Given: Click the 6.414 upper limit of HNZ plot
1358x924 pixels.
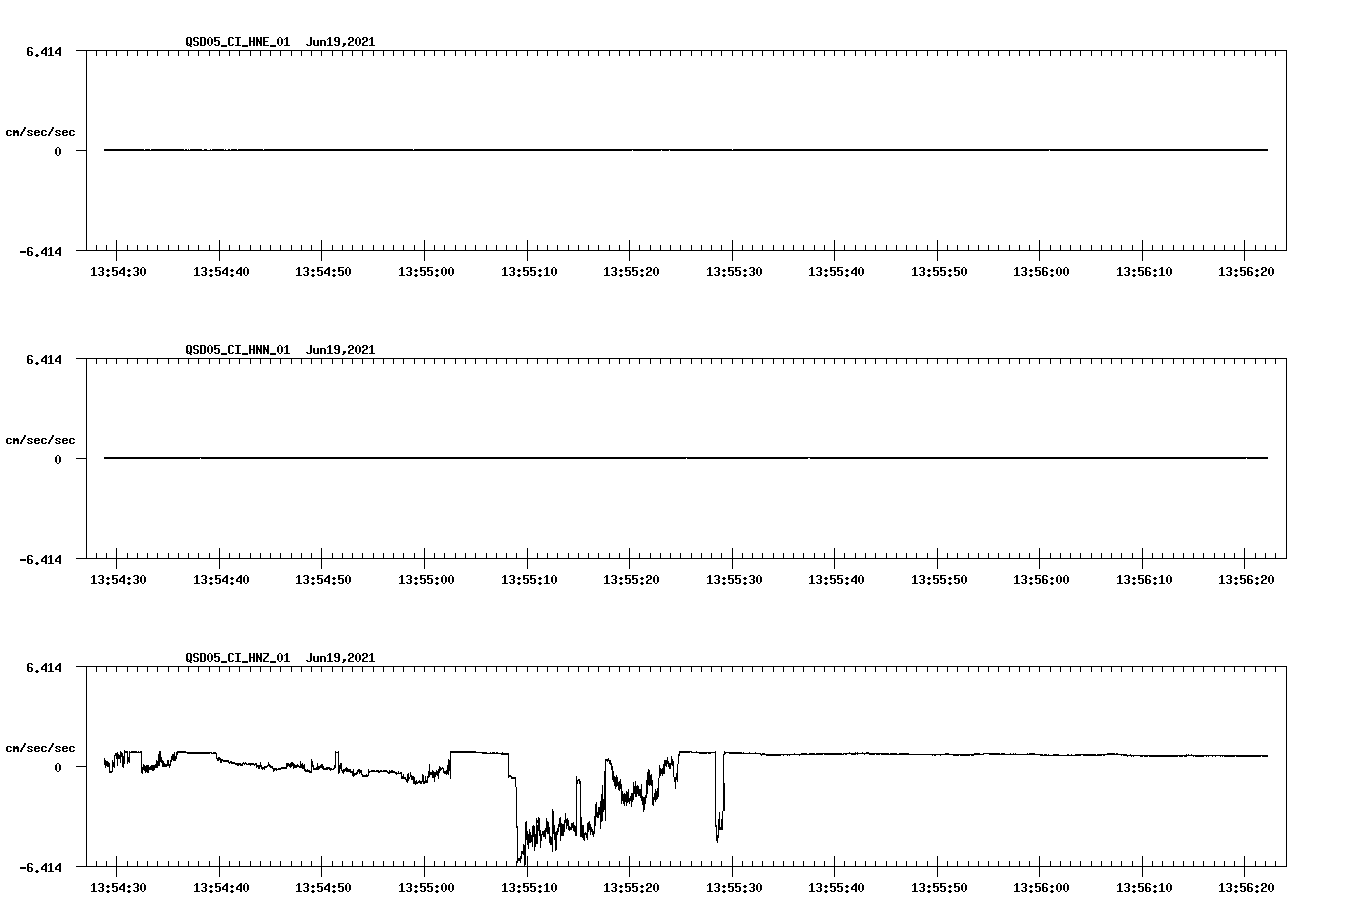Looking at the screenshot, I should [x=44, y=668].
